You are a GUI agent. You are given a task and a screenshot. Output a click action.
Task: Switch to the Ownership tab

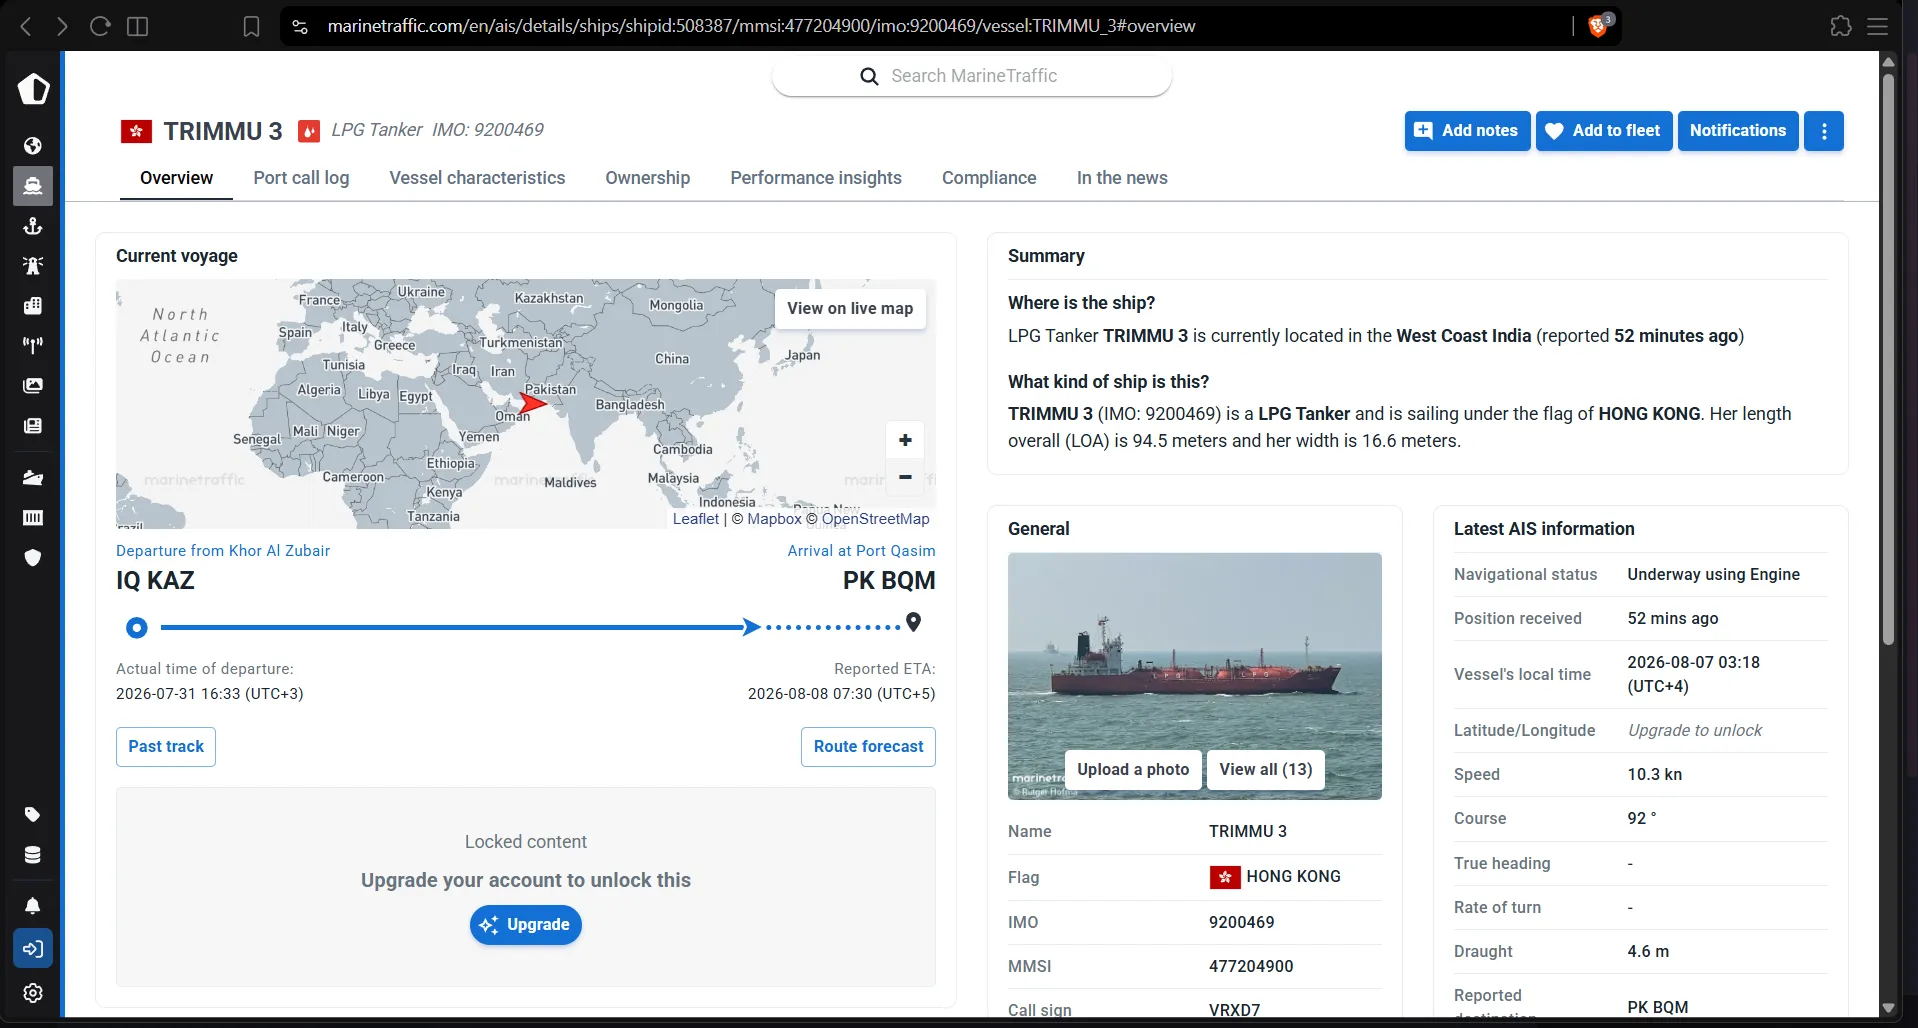pyautogui.click(x=648, y=178)
